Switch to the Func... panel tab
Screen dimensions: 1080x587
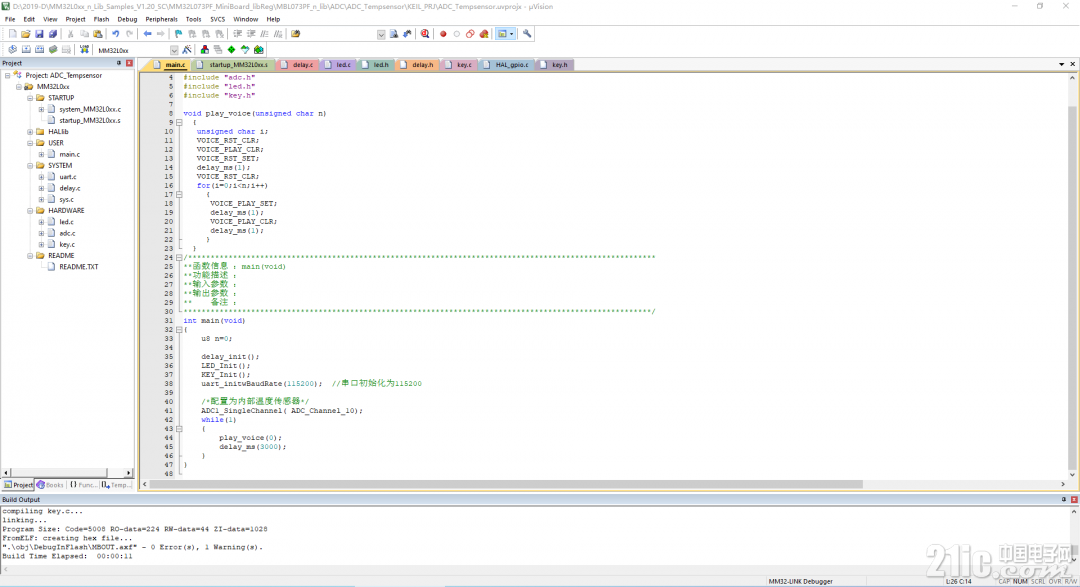[x=83, y=485]
